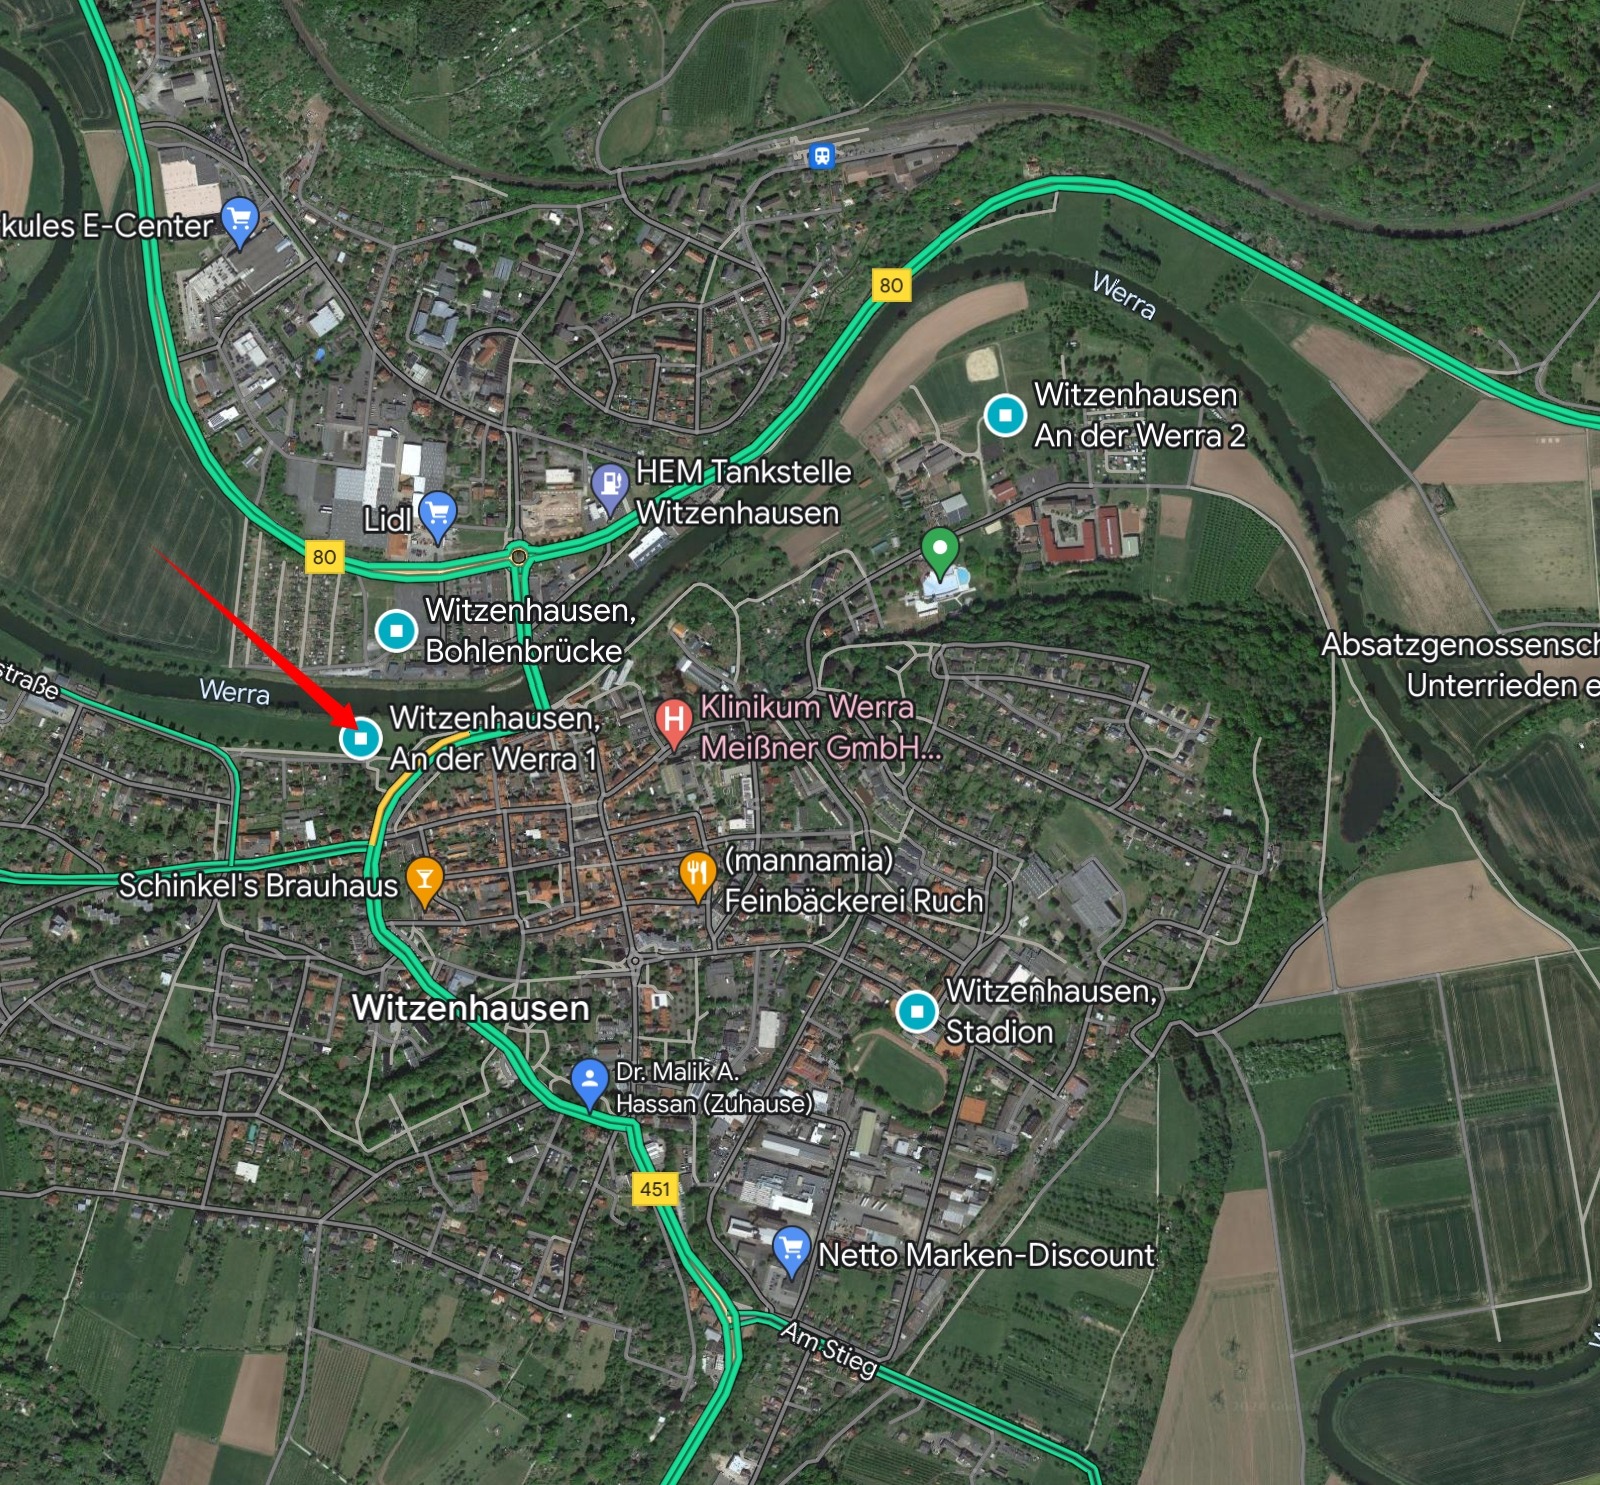Select the HEM Tankstelle gas station pin
The image size is (1600, 1485).
[609, 489]
